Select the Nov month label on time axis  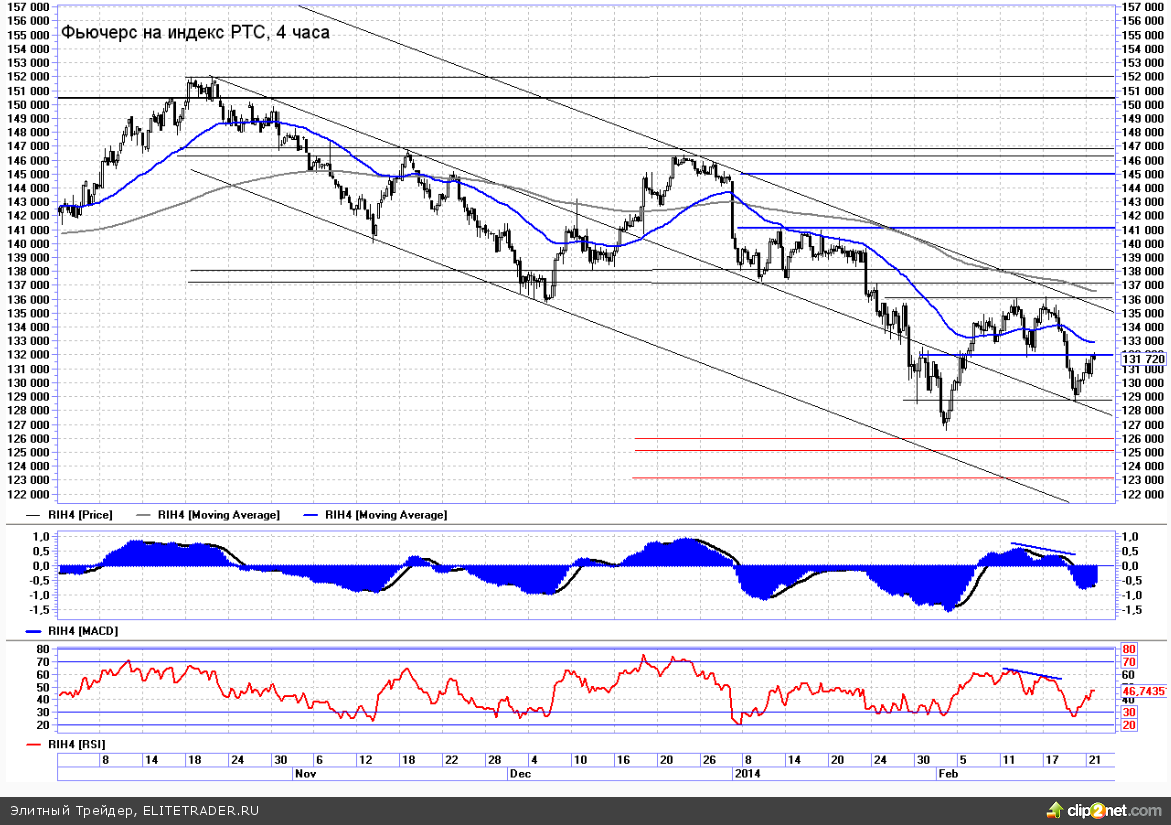305,774
